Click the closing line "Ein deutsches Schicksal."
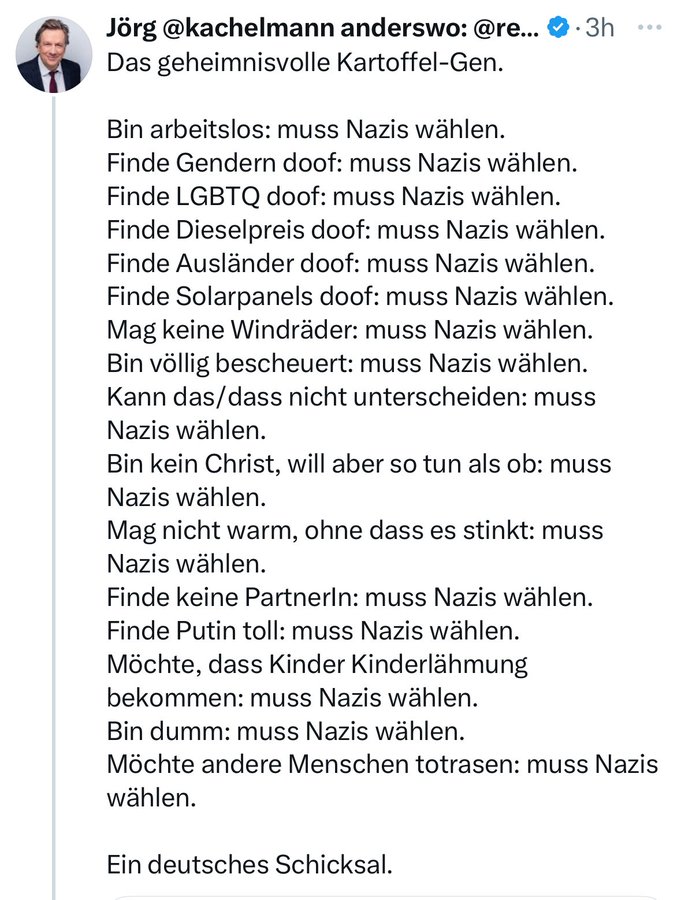Image resolution: width=681 pixels, height=900 pixels. pyautogui.click(x=250, y=864)
